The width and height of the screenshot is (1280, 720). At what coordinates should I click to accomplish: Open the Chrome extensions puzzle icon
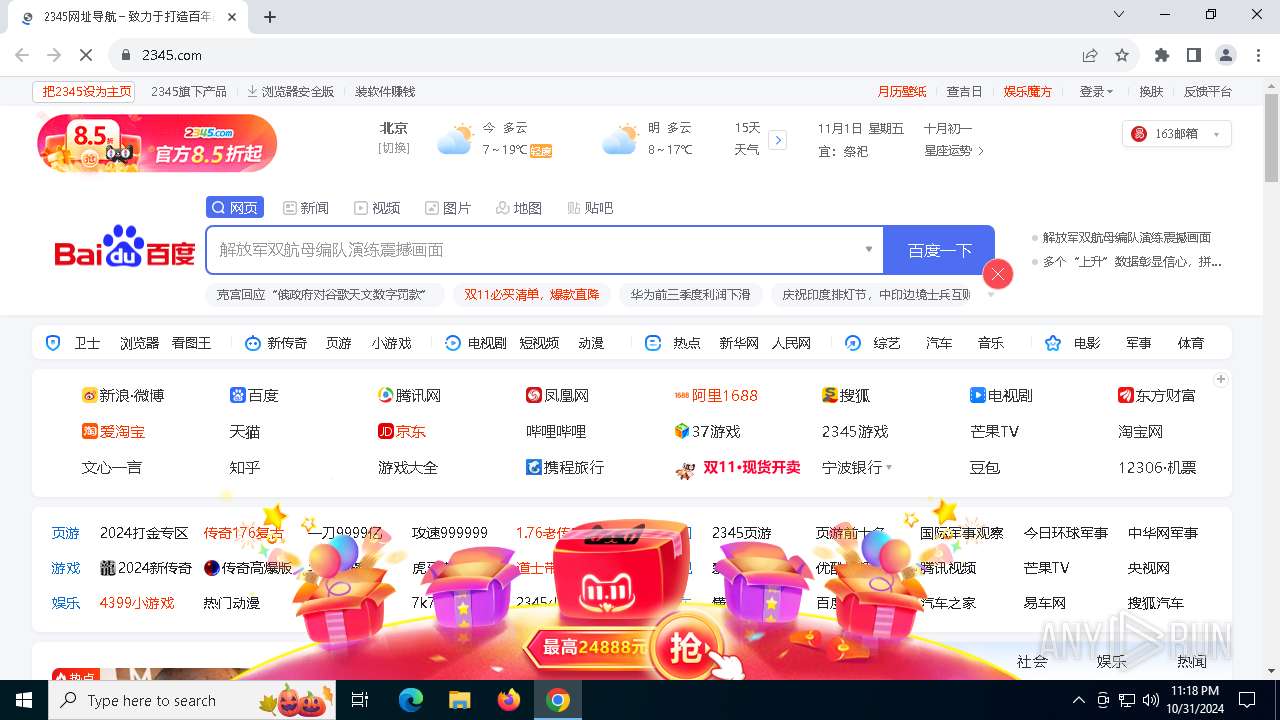[x=1162, y=55]
